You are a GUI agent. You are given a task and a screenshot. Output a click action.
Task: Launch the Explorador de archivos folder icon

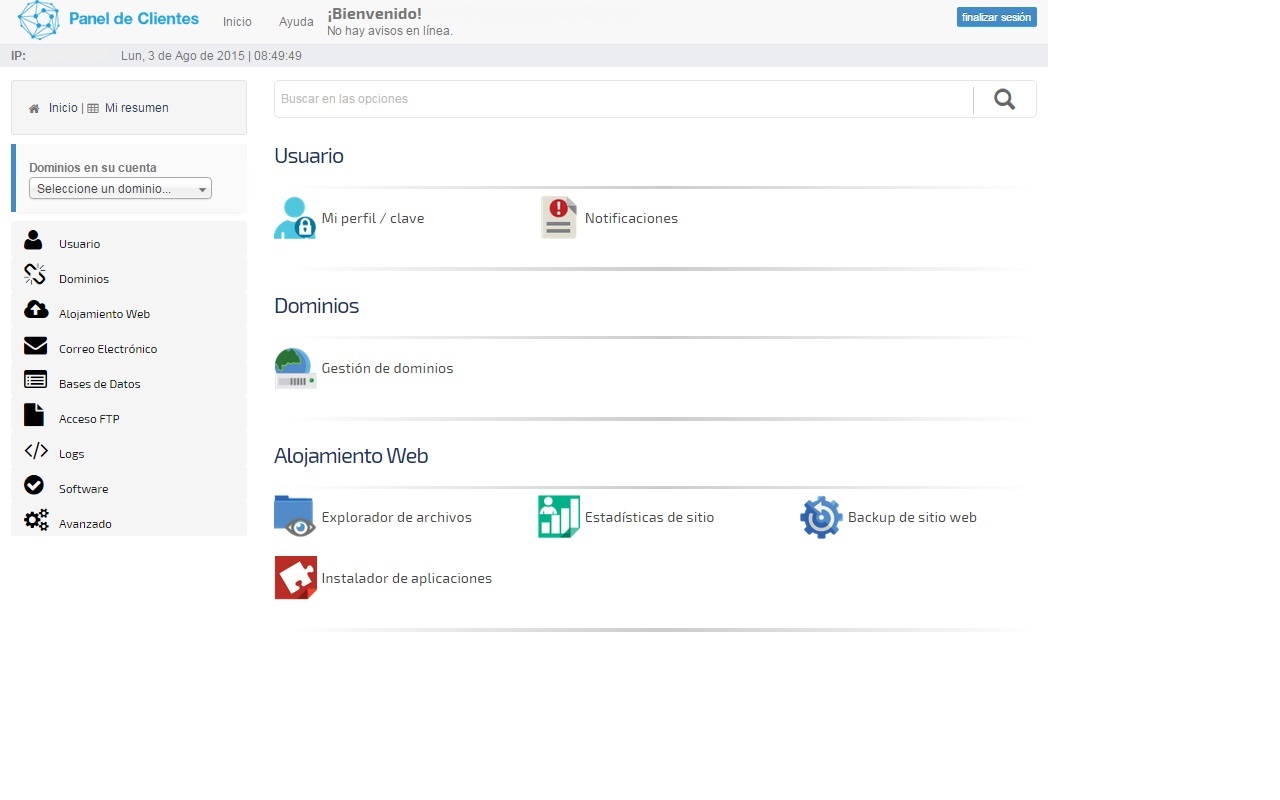click(x=295, y=517)
